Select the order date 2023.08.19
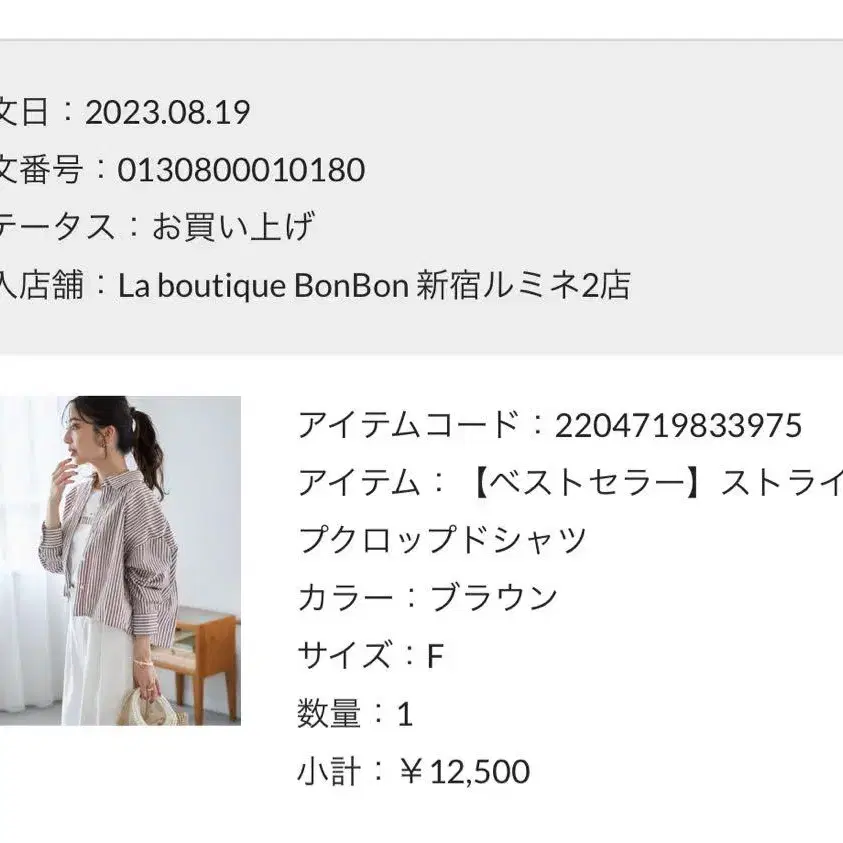Viewport: 843px width, 843px height. pyautogui.click(x=168, y=112)
